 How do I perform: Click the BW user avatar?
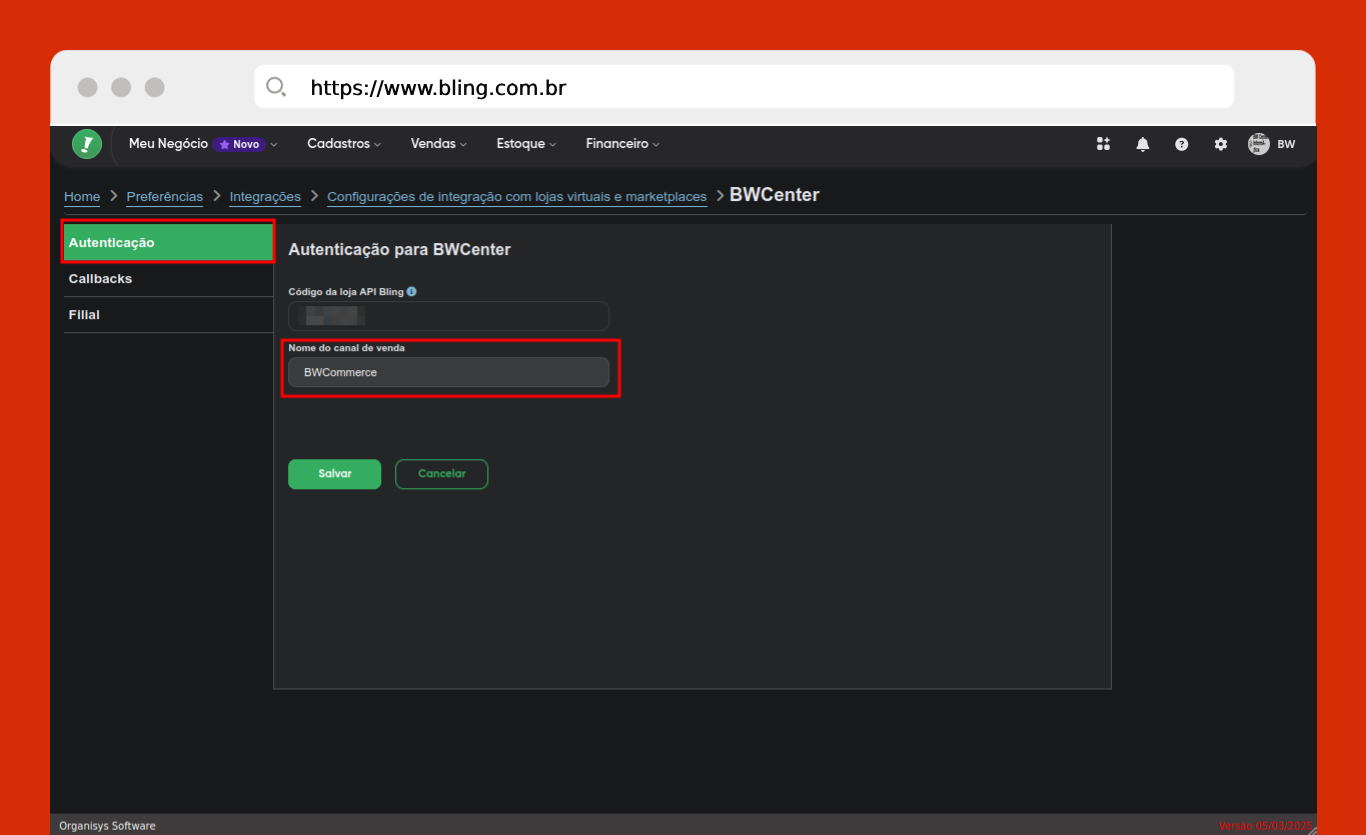pos(1258,144)
